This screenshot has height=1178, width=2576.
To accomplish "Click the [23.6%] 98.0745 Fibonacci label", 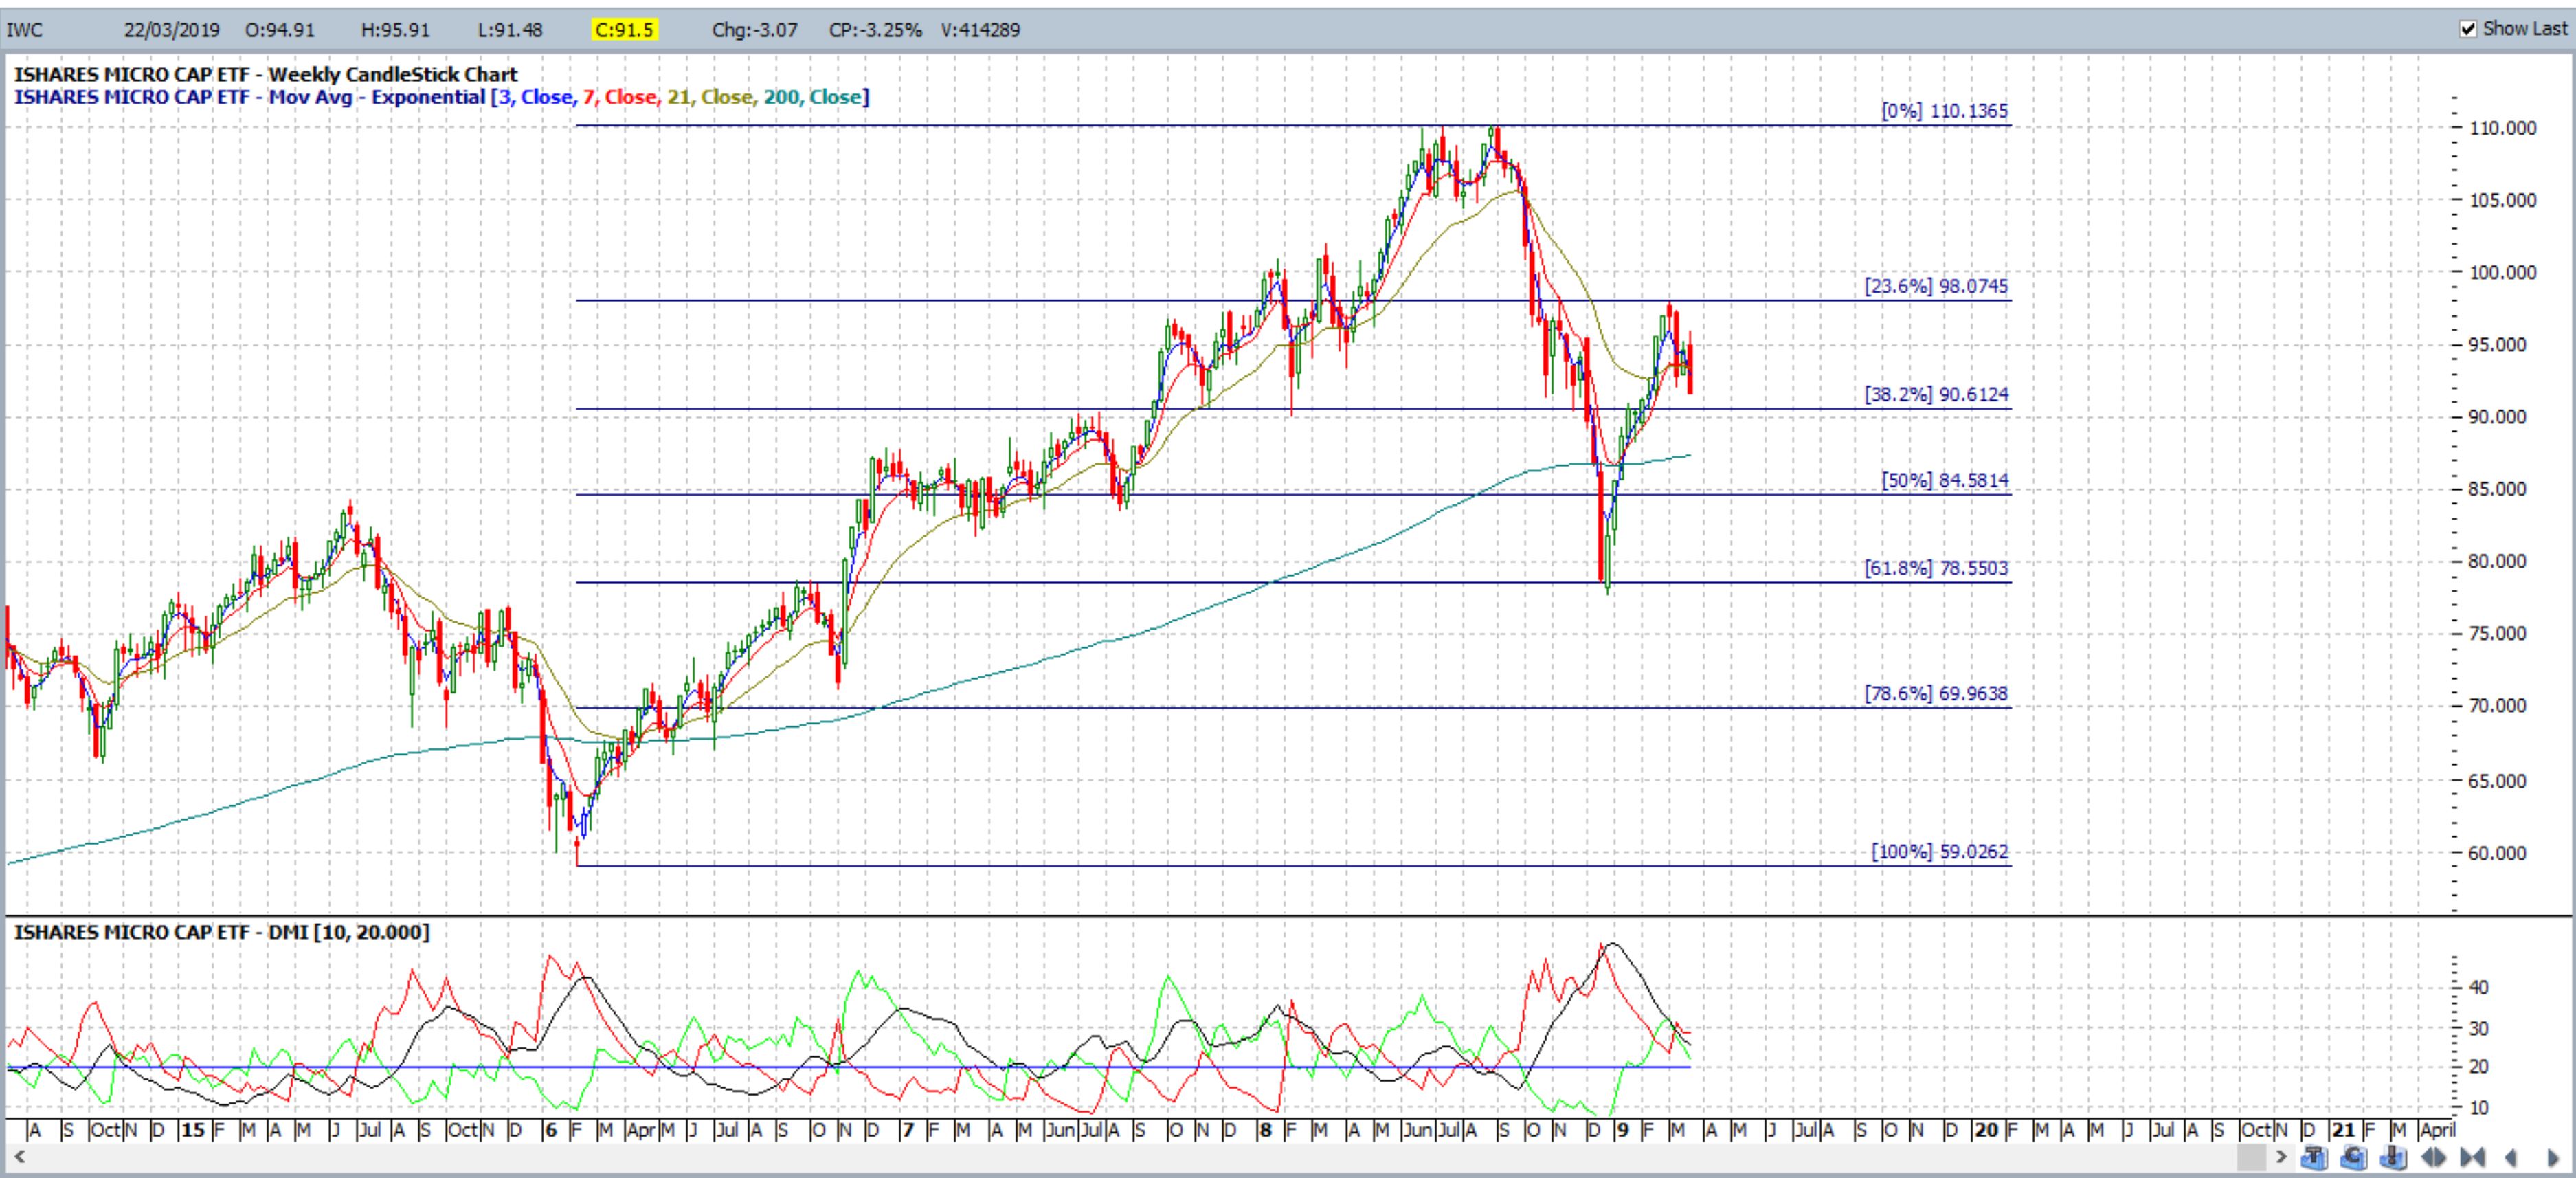I will [x=1936, y=286].
